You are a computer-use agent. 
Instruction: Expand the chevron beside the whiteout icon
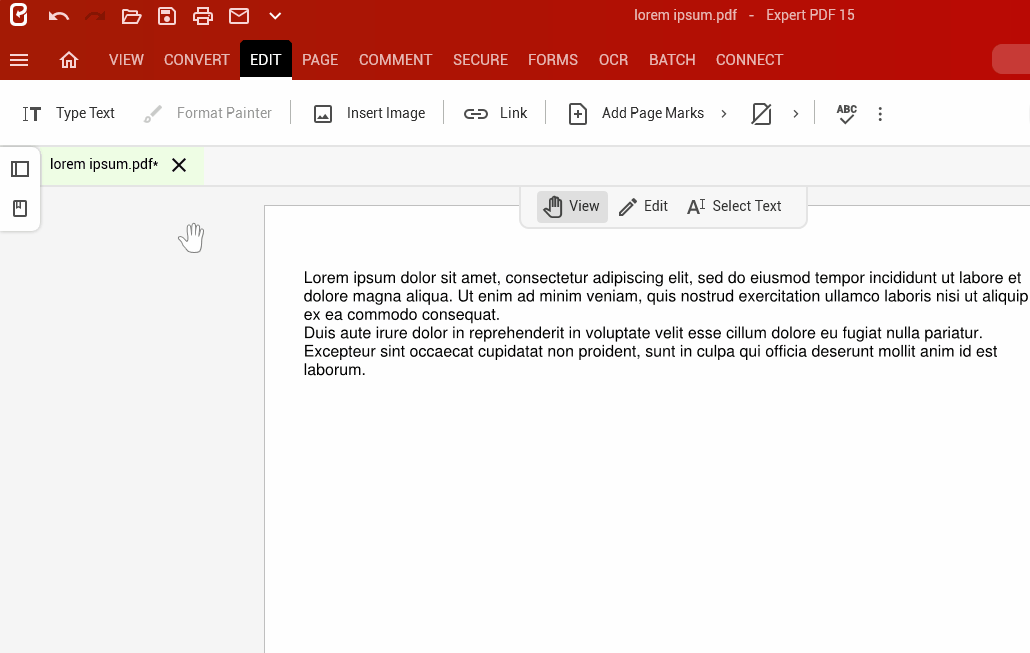point(795,114)
